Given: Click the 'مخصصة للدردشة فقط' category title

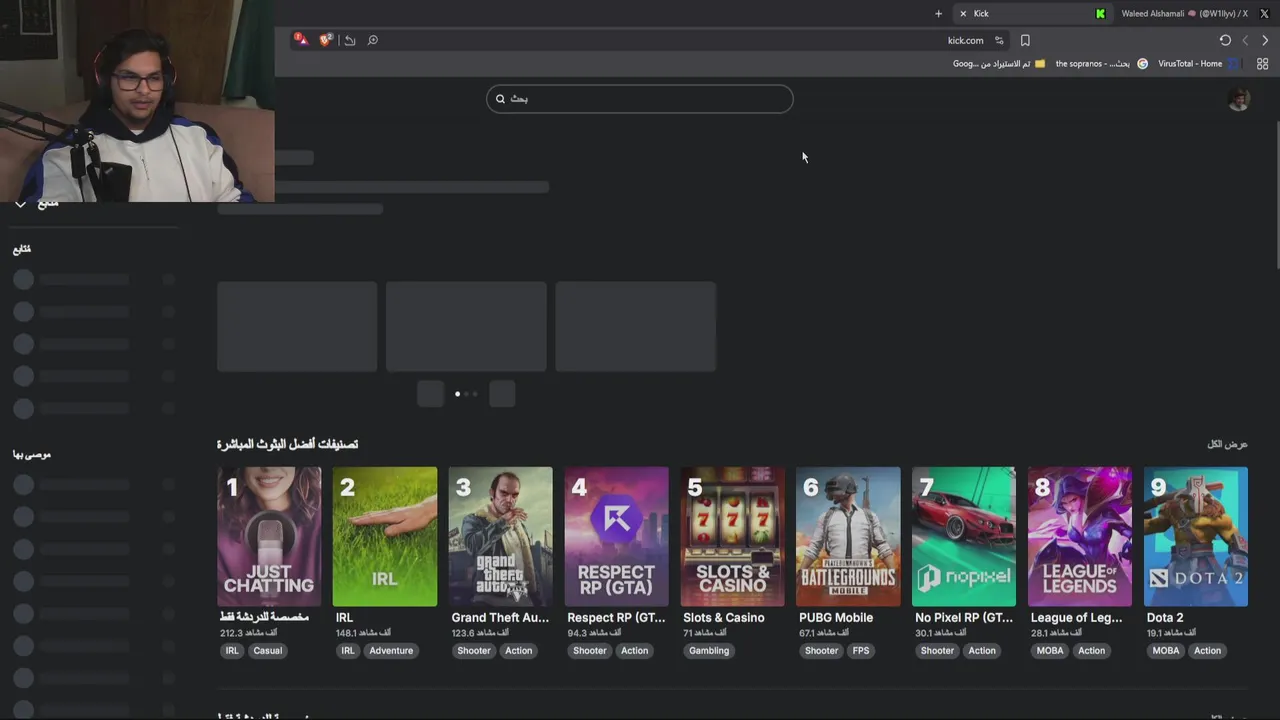Looking at the screenshot, I should pyautogui.click(x=265, y=617).
